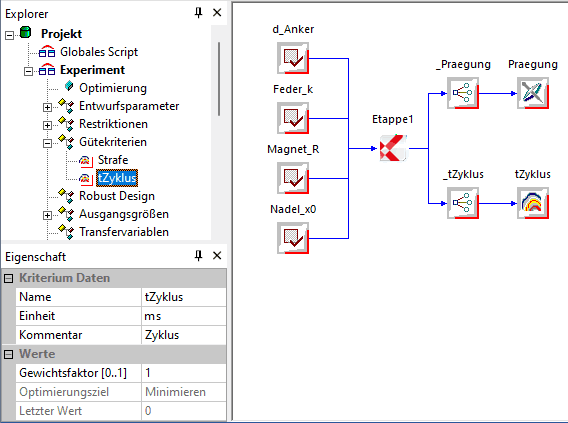Select Strafe under Gütekriterien

113,160
